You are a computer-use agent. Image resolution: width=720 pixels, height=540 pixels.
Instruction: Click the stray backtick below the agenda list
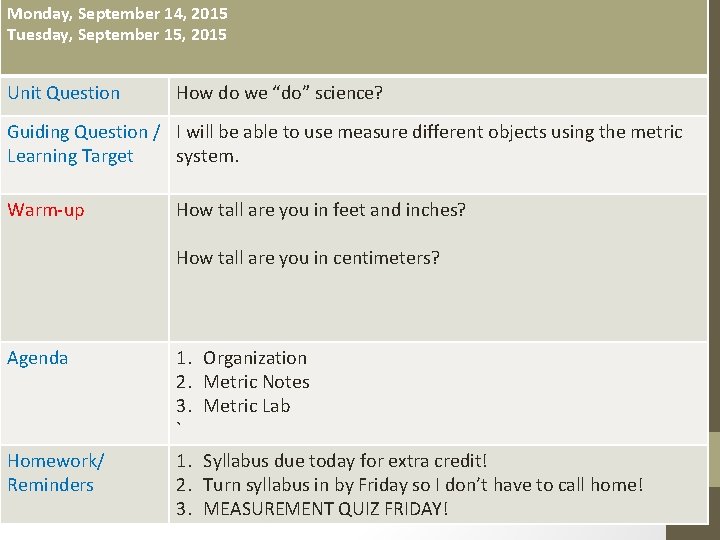[179, 427]
